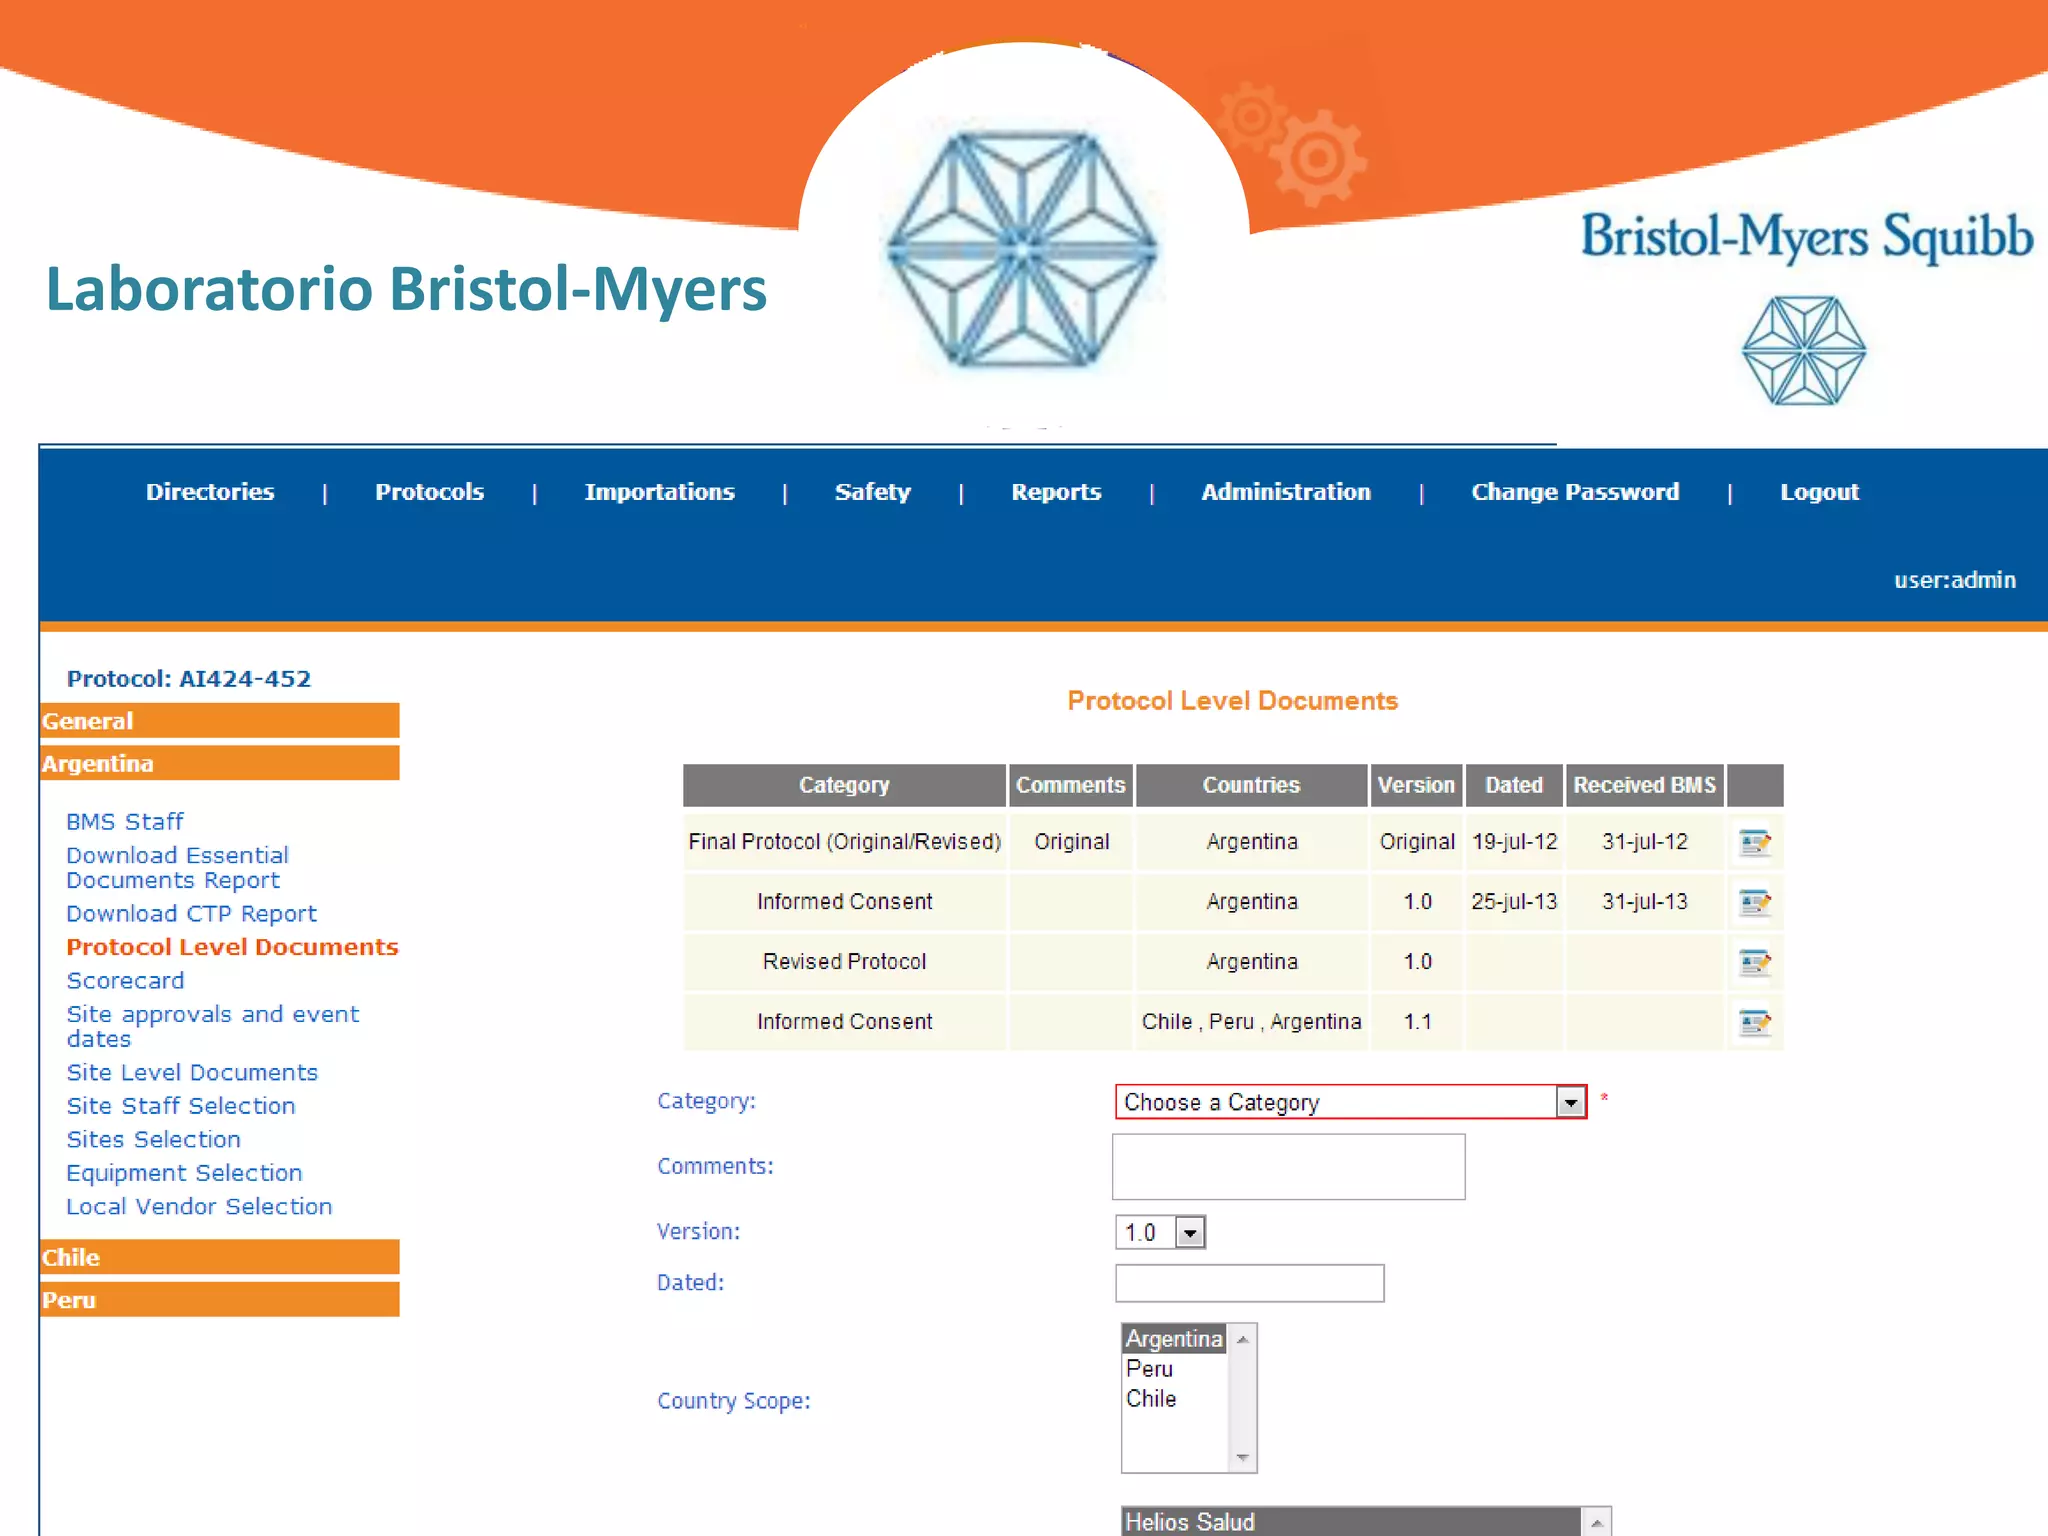Screen dimensions: 2048x1536
Task: Edit the Informed Consent version 1.1 row
Action: (x=1755, y=1022)
